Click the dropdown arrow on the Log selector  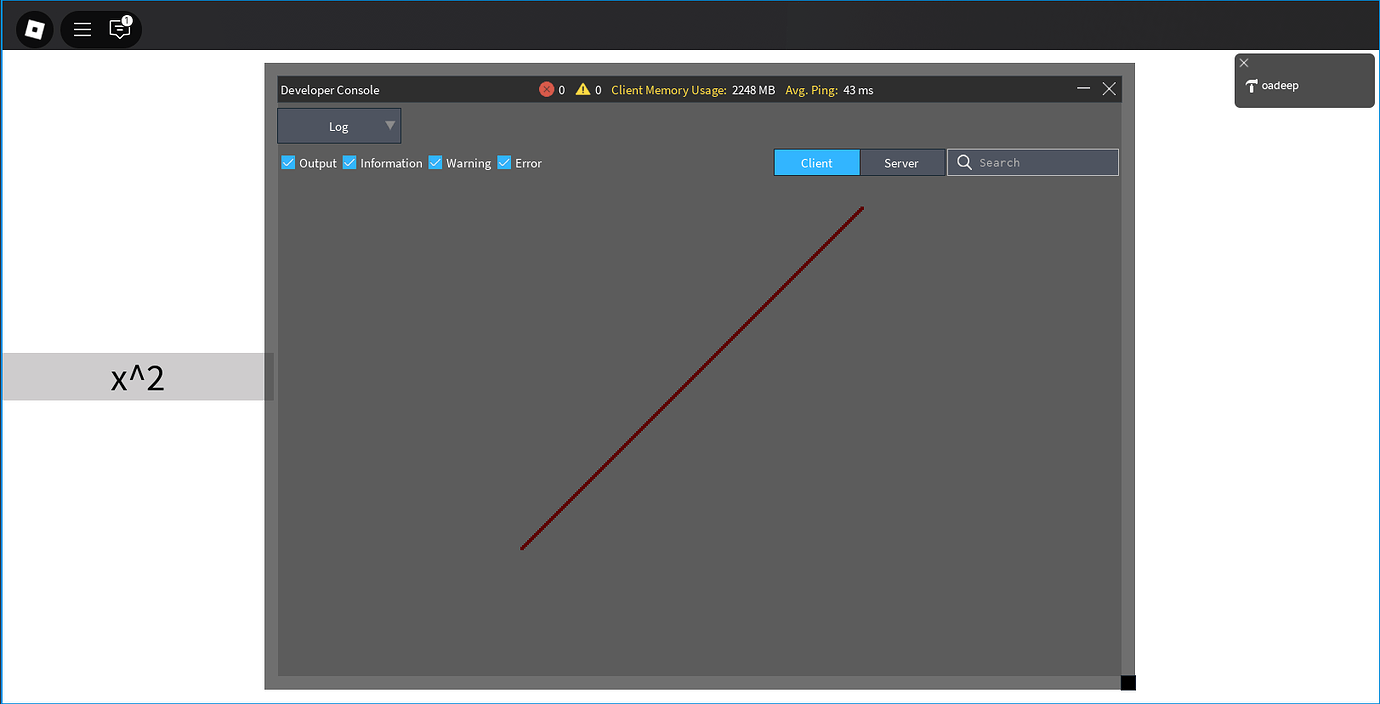[389, 126]
